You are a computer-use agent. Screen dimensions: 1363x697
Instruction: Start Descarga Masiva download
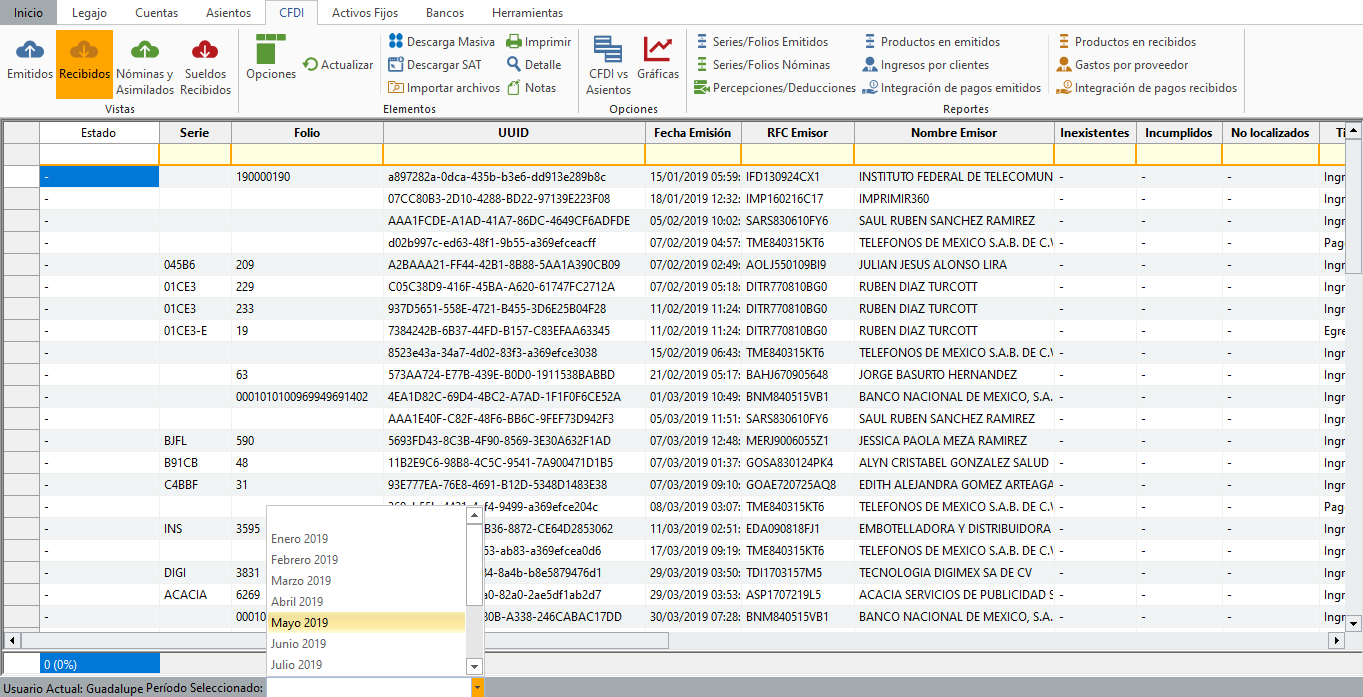(x=441, y=42)
